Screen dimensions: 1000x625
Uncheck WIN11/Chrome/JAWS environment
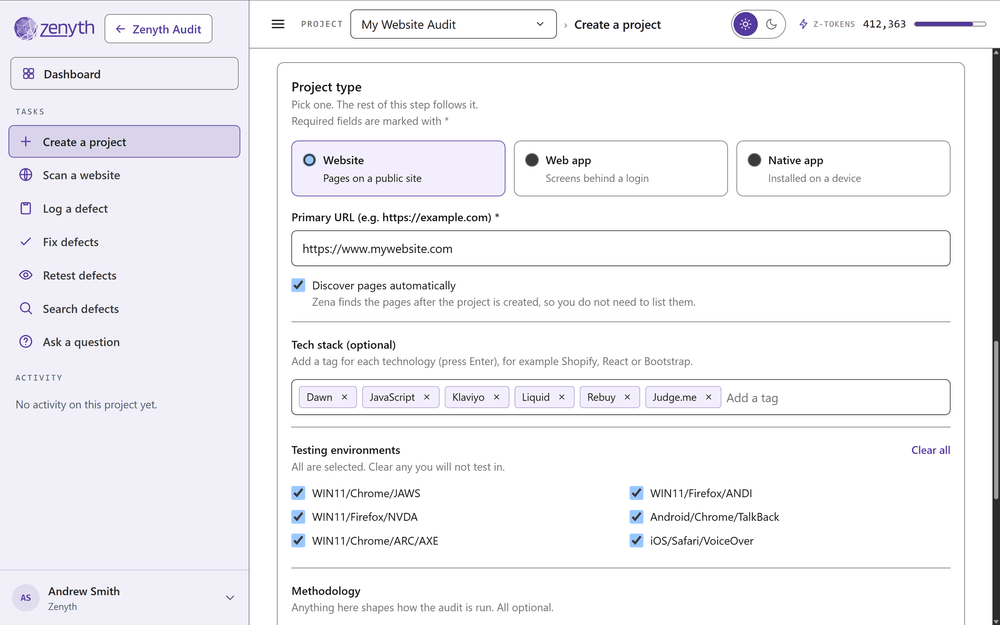click(x=298, y=493)
